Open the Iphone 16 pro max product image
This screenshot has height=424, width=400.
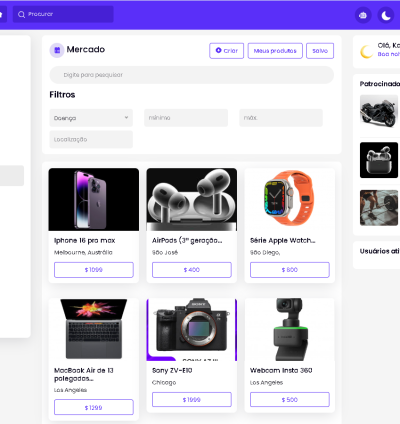coord(94,199)
